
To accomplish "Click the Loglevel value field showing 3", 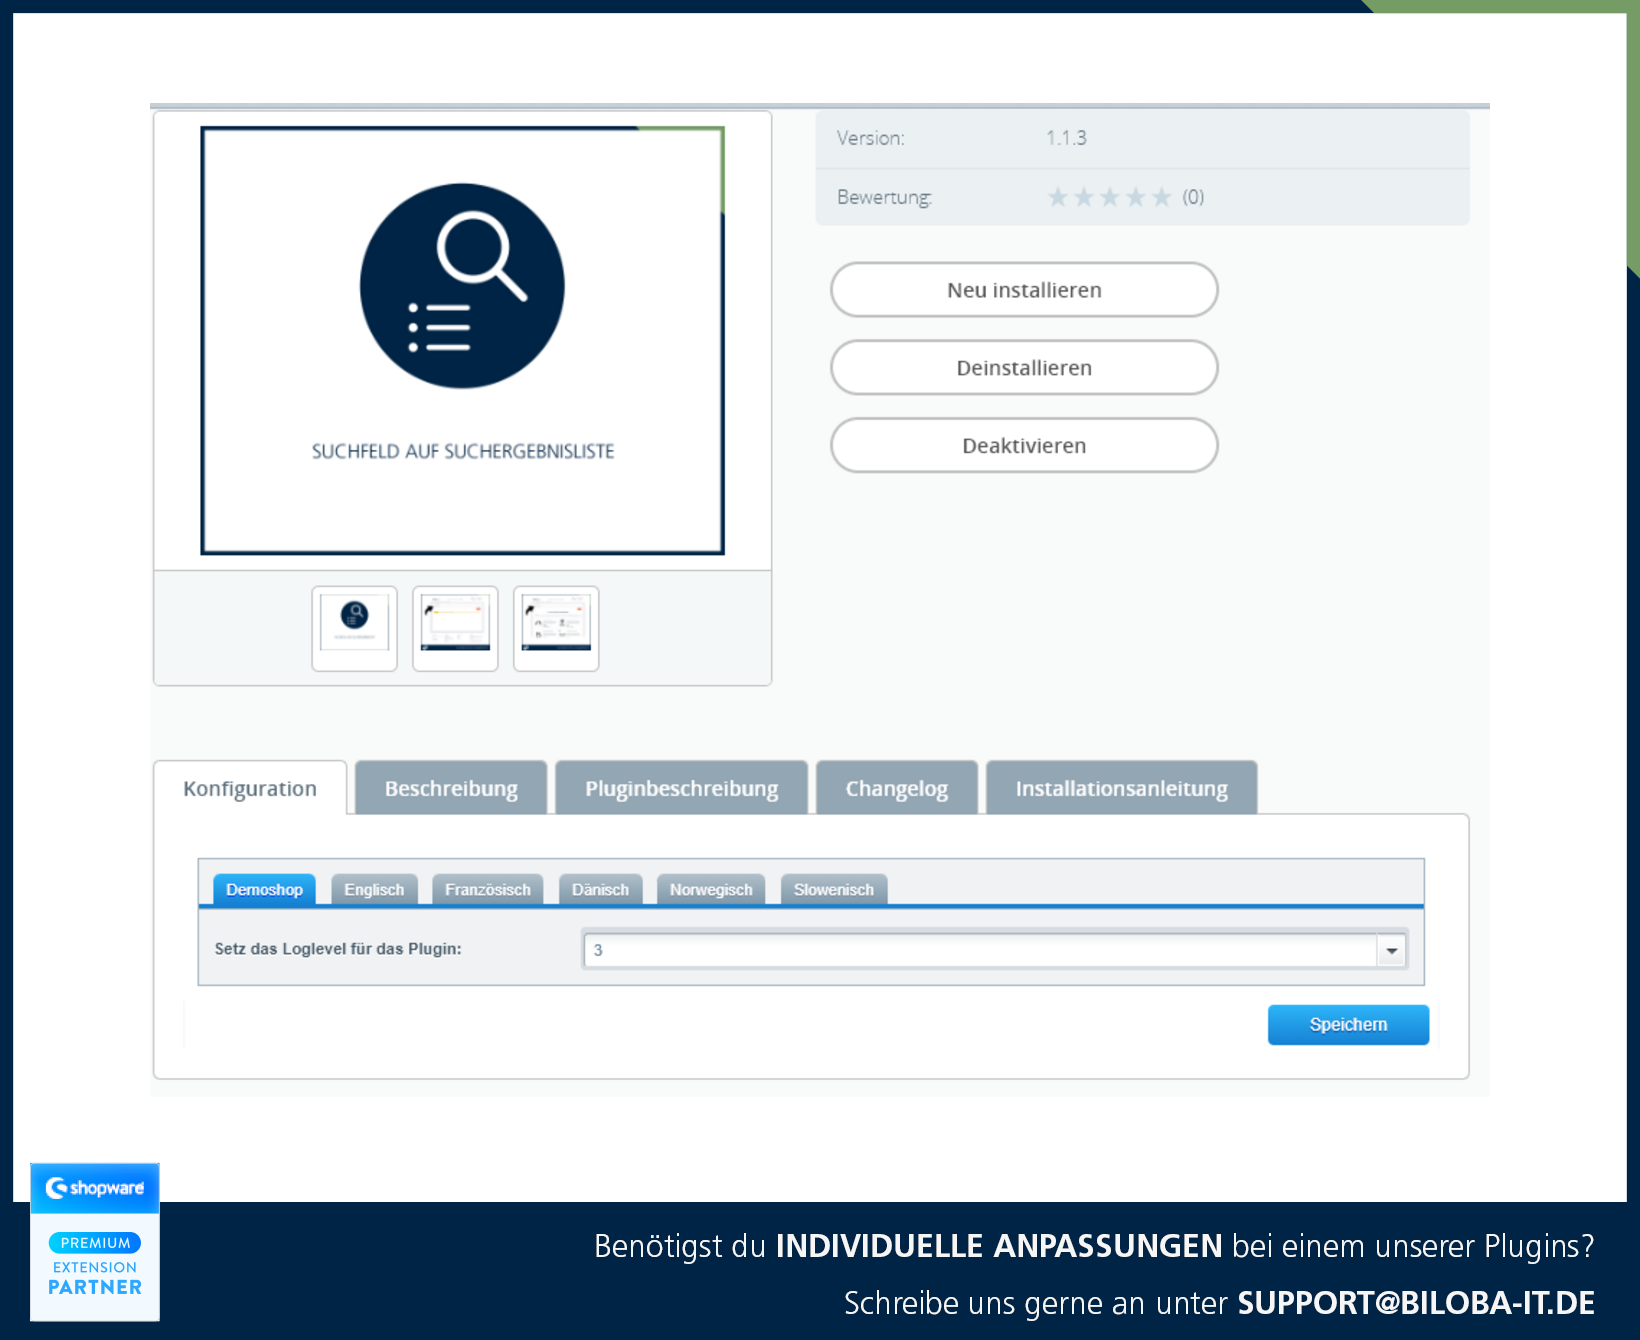I will (x=980, y=950).
